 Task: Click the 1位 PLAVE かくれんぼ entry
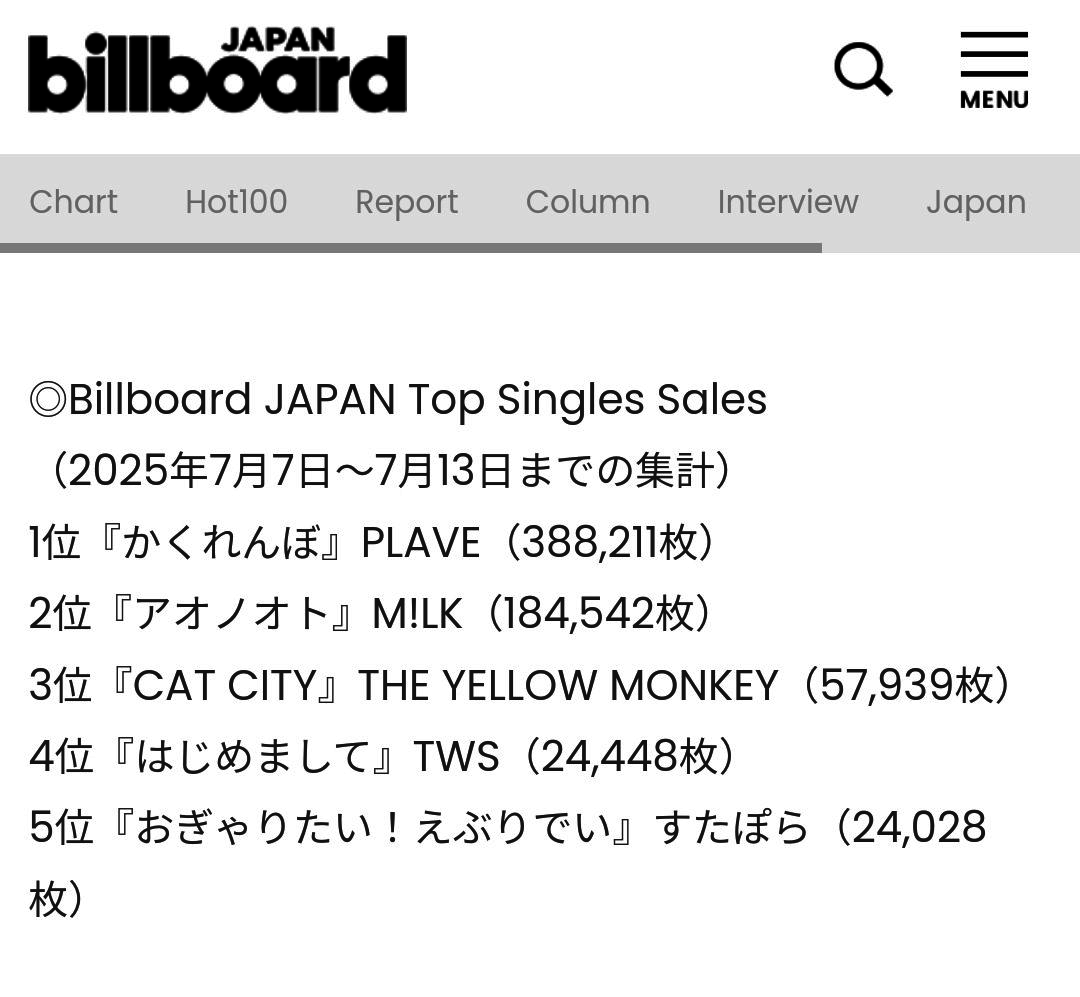click(372, 542)
